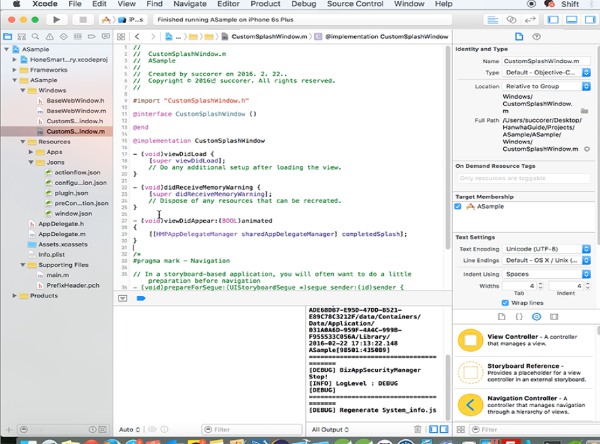Screen dimensions: 600x444
Task: Click the file Name field in inspector
Action: tap(546, 61)
